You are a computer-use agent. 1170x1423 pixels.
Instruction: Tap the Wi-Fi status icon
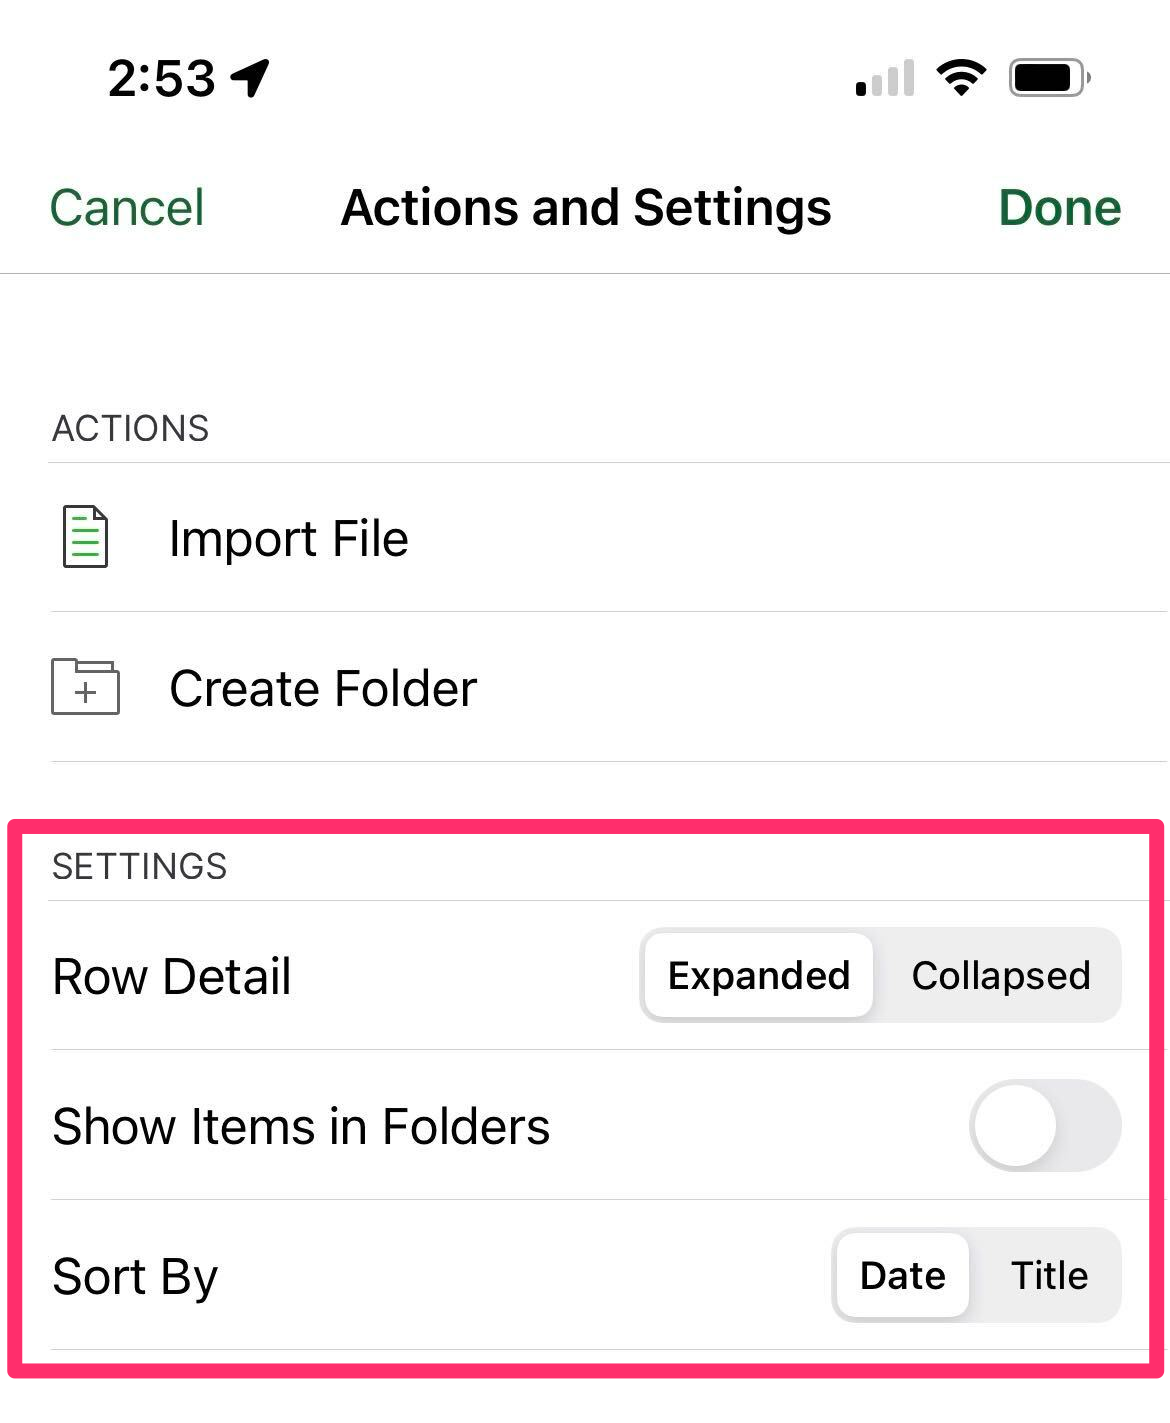(961, 77)
